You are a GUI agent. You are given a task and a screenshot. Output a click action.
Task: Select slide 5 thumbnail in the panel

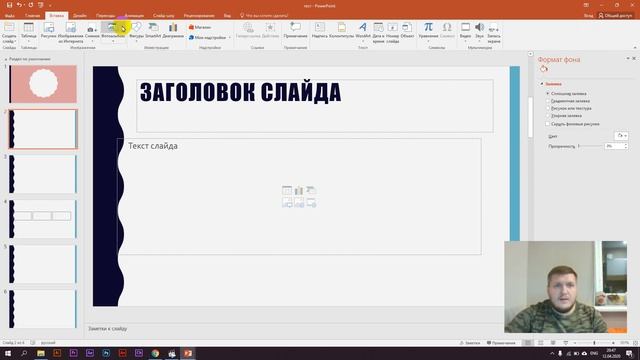tap(43, 264)
